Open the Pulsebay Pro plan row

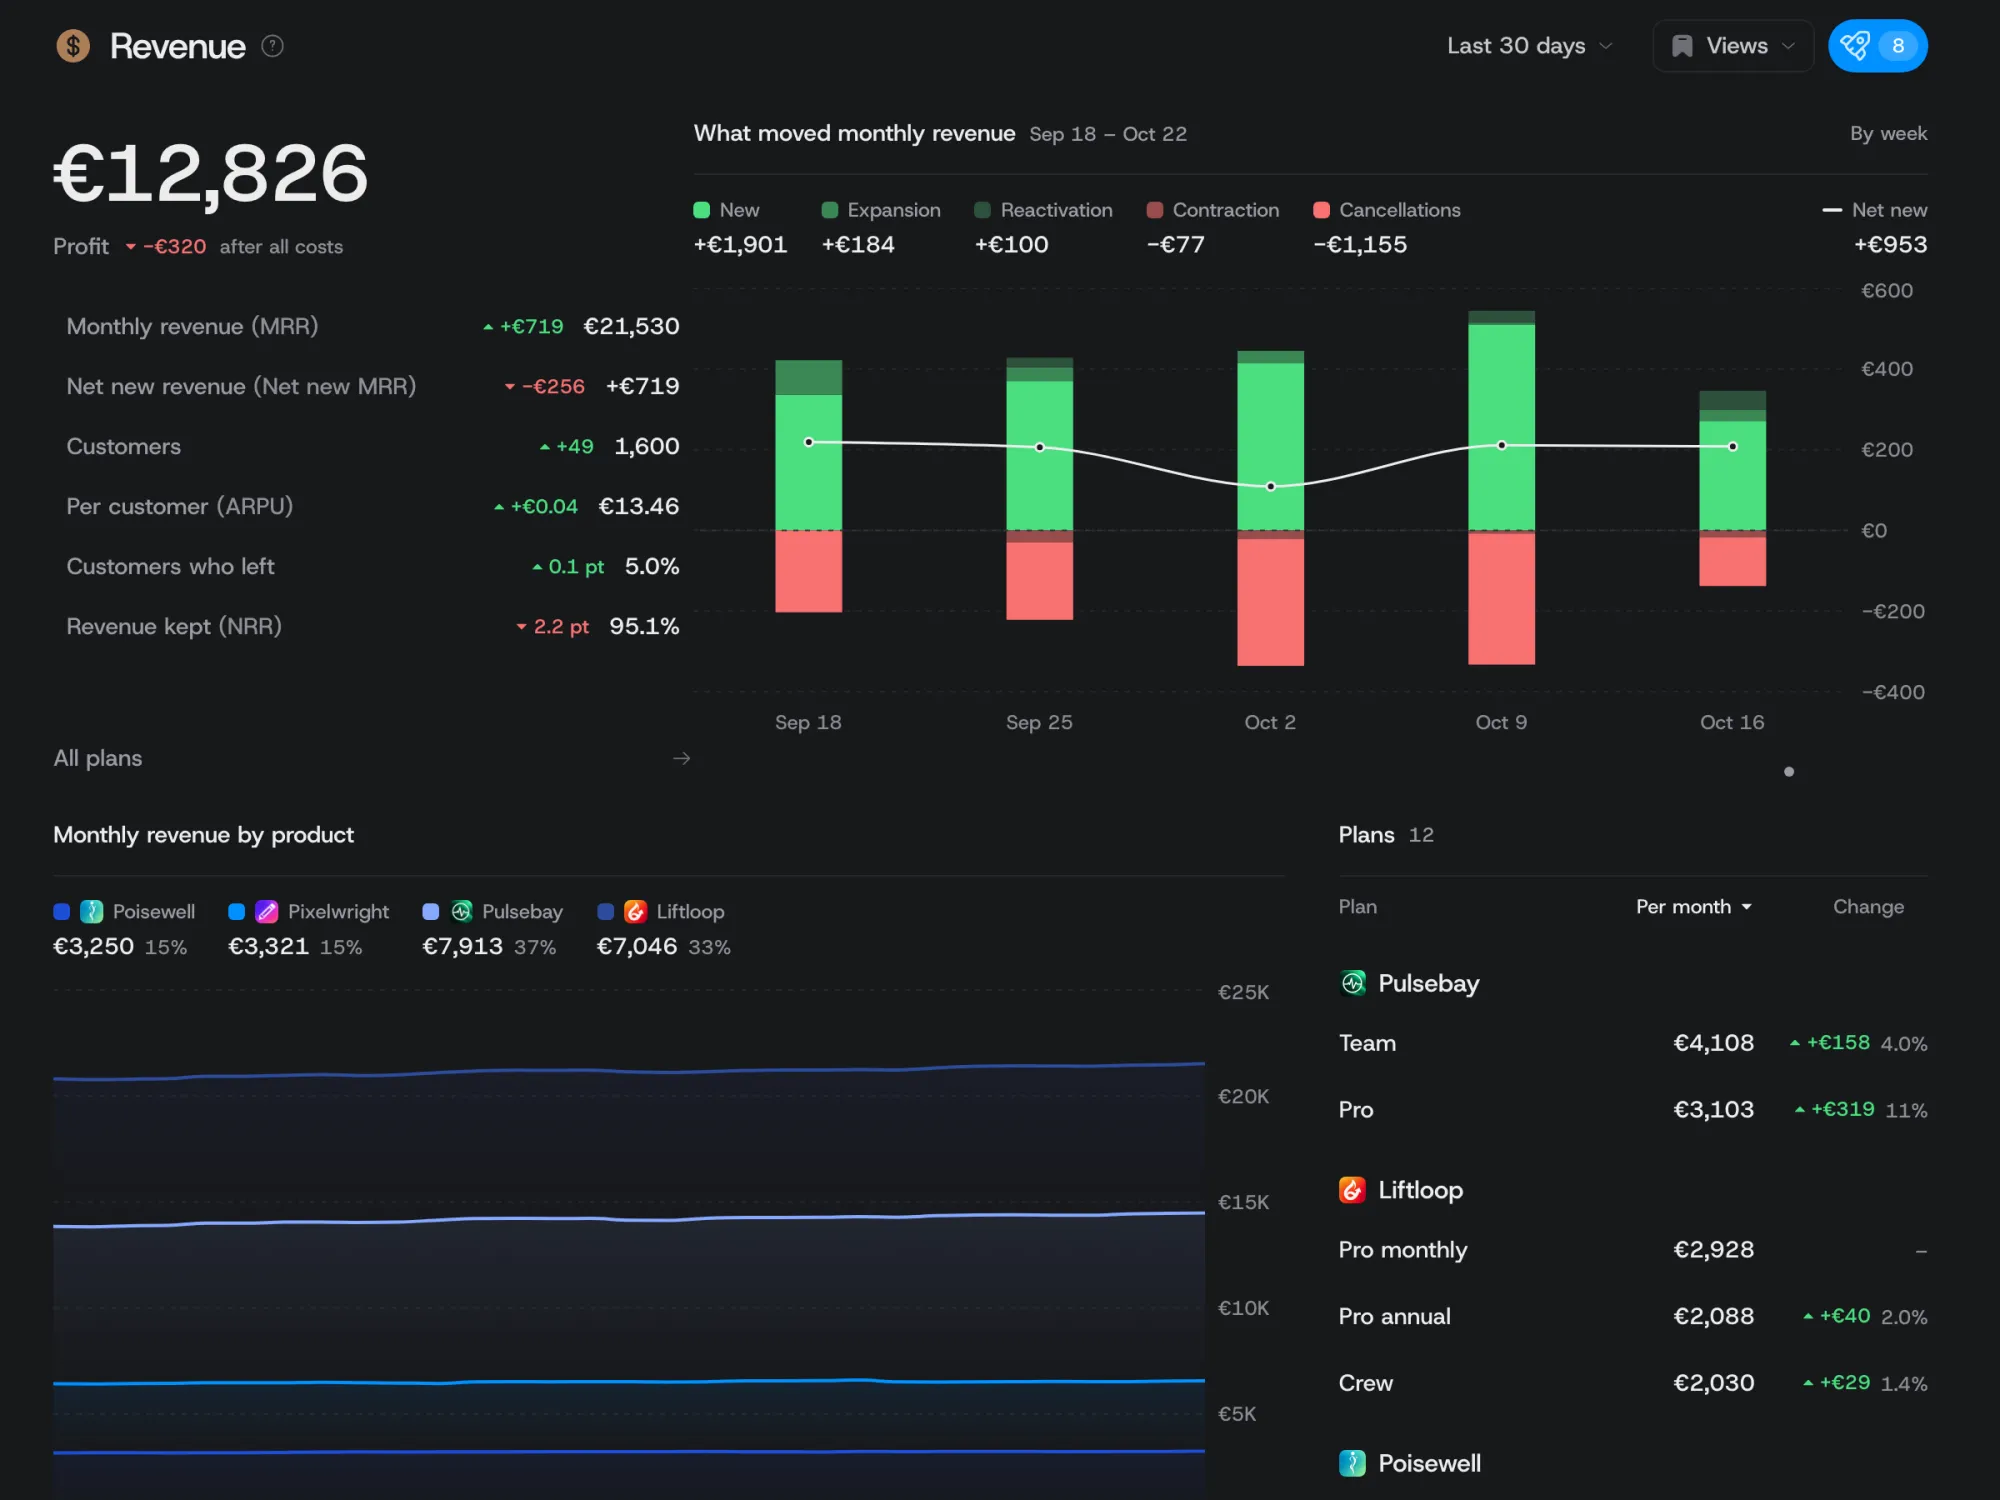pos(1633,1110)
